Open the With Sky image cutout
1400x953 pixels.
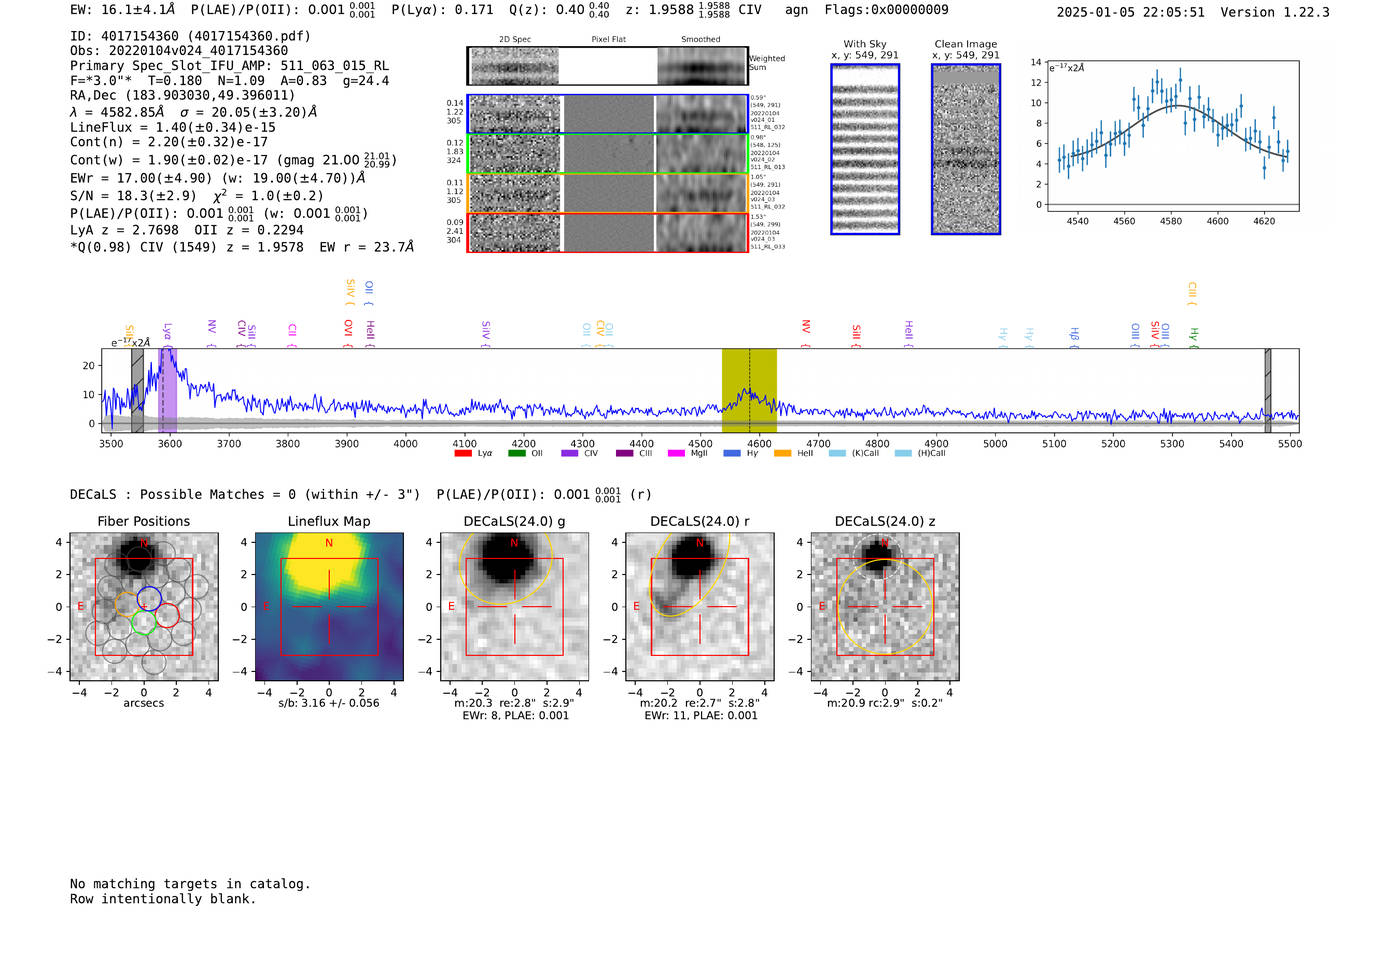[x=865, y=149]
